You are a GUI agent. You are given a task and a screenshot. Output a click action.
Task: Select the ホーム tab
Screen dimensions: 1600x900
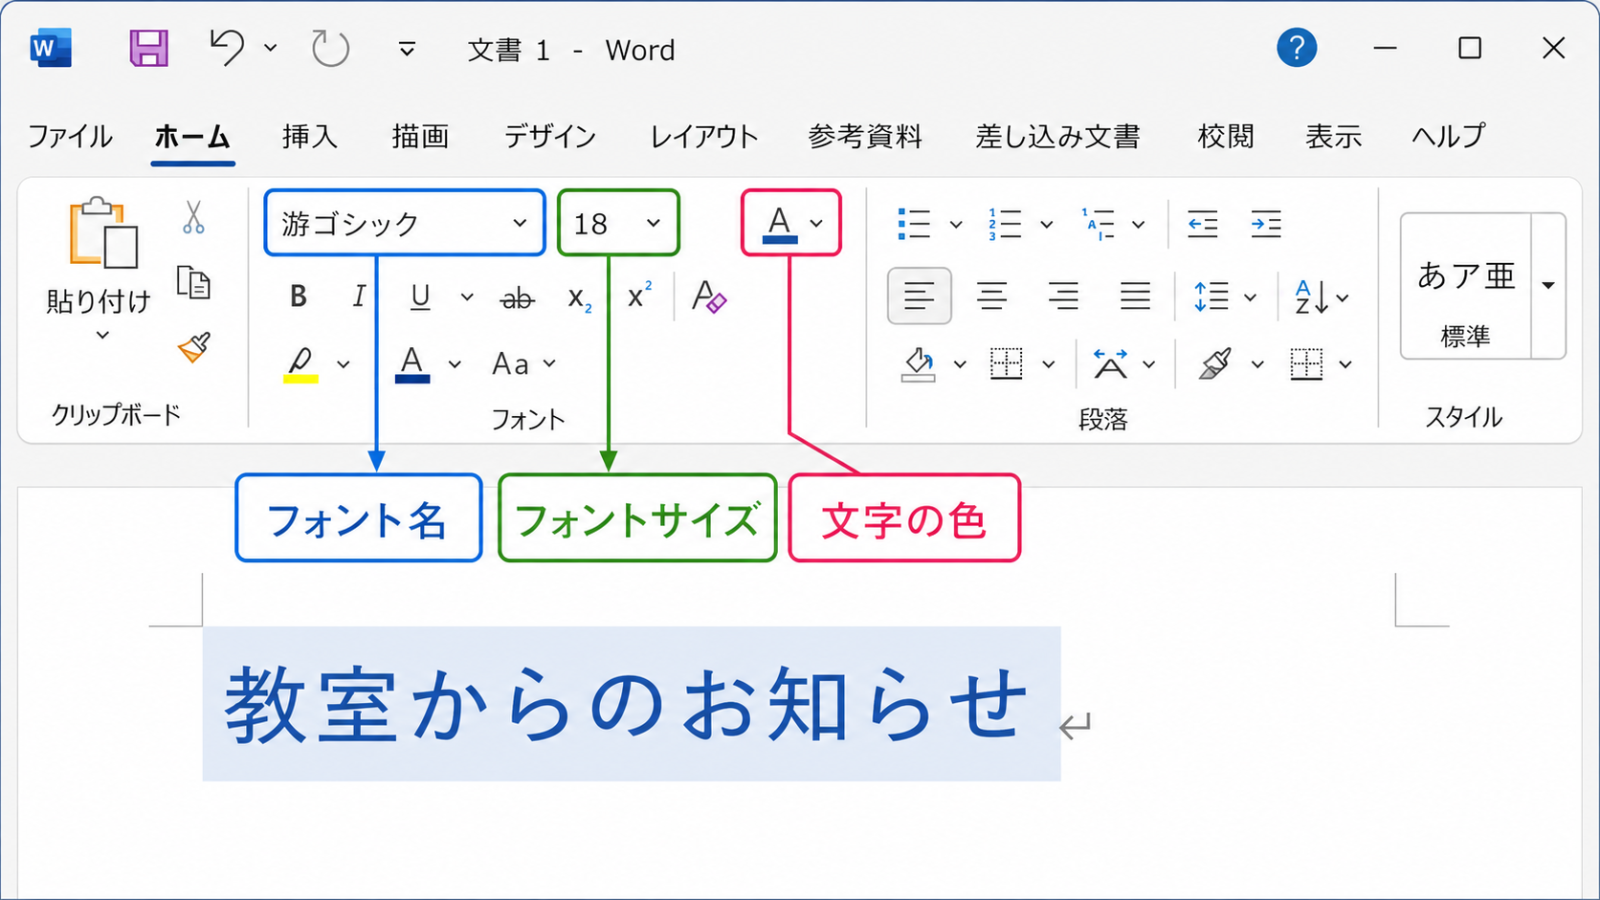tap(192, 136)
